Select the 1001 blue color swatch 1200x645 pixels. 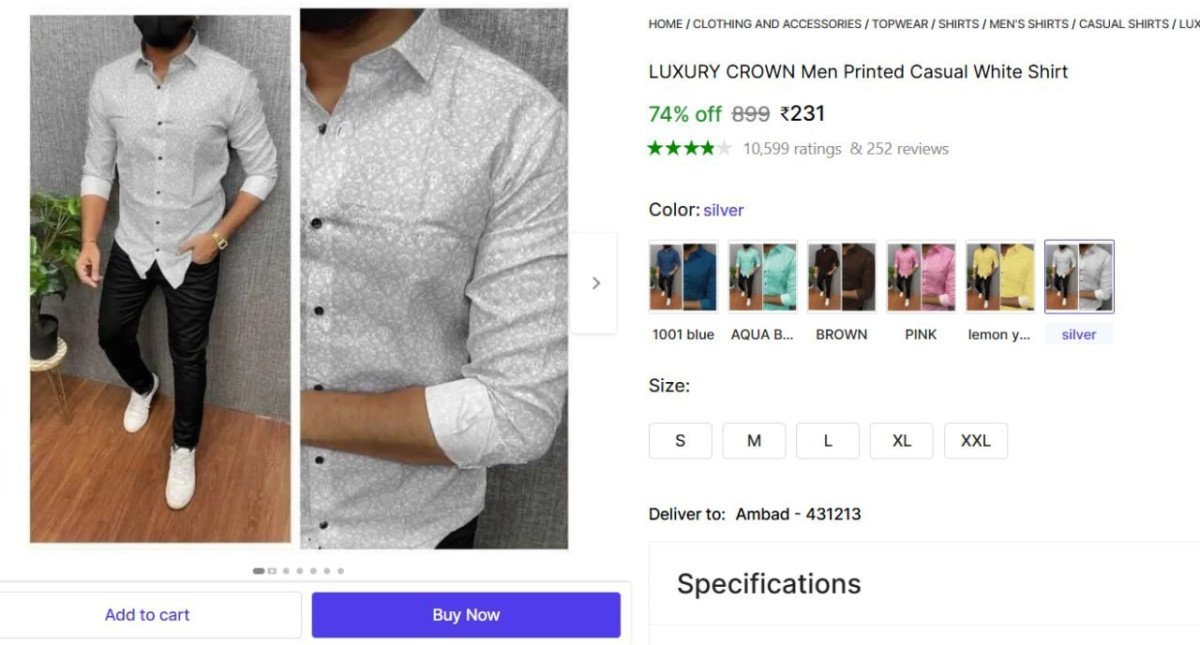click(683, 277)
